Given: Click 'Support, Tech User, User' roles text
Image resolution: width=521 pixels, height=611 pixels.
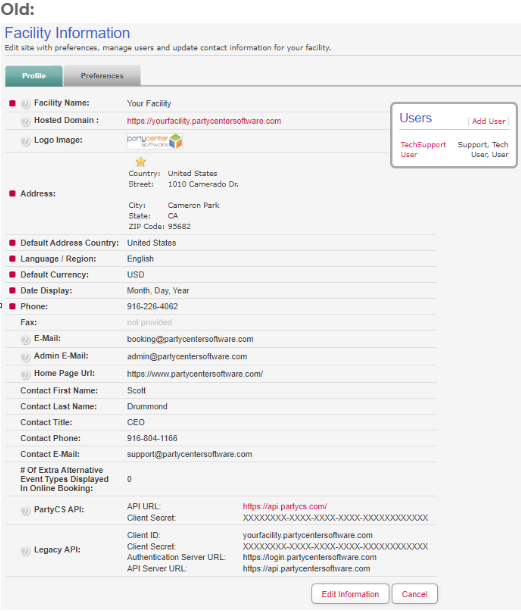Looking at the screenshot, I should click(483, 149).
